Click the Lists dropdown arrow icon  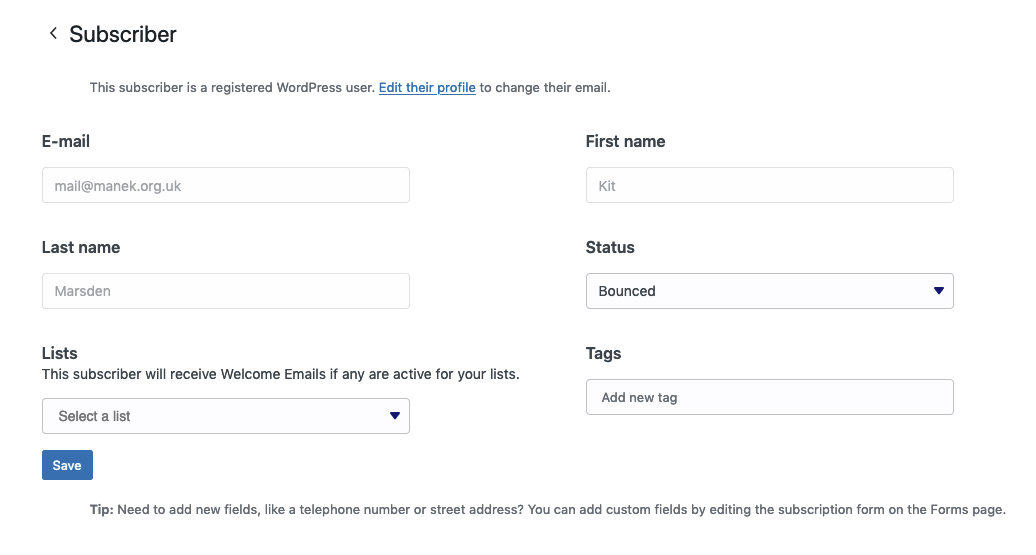coord(394,416)
